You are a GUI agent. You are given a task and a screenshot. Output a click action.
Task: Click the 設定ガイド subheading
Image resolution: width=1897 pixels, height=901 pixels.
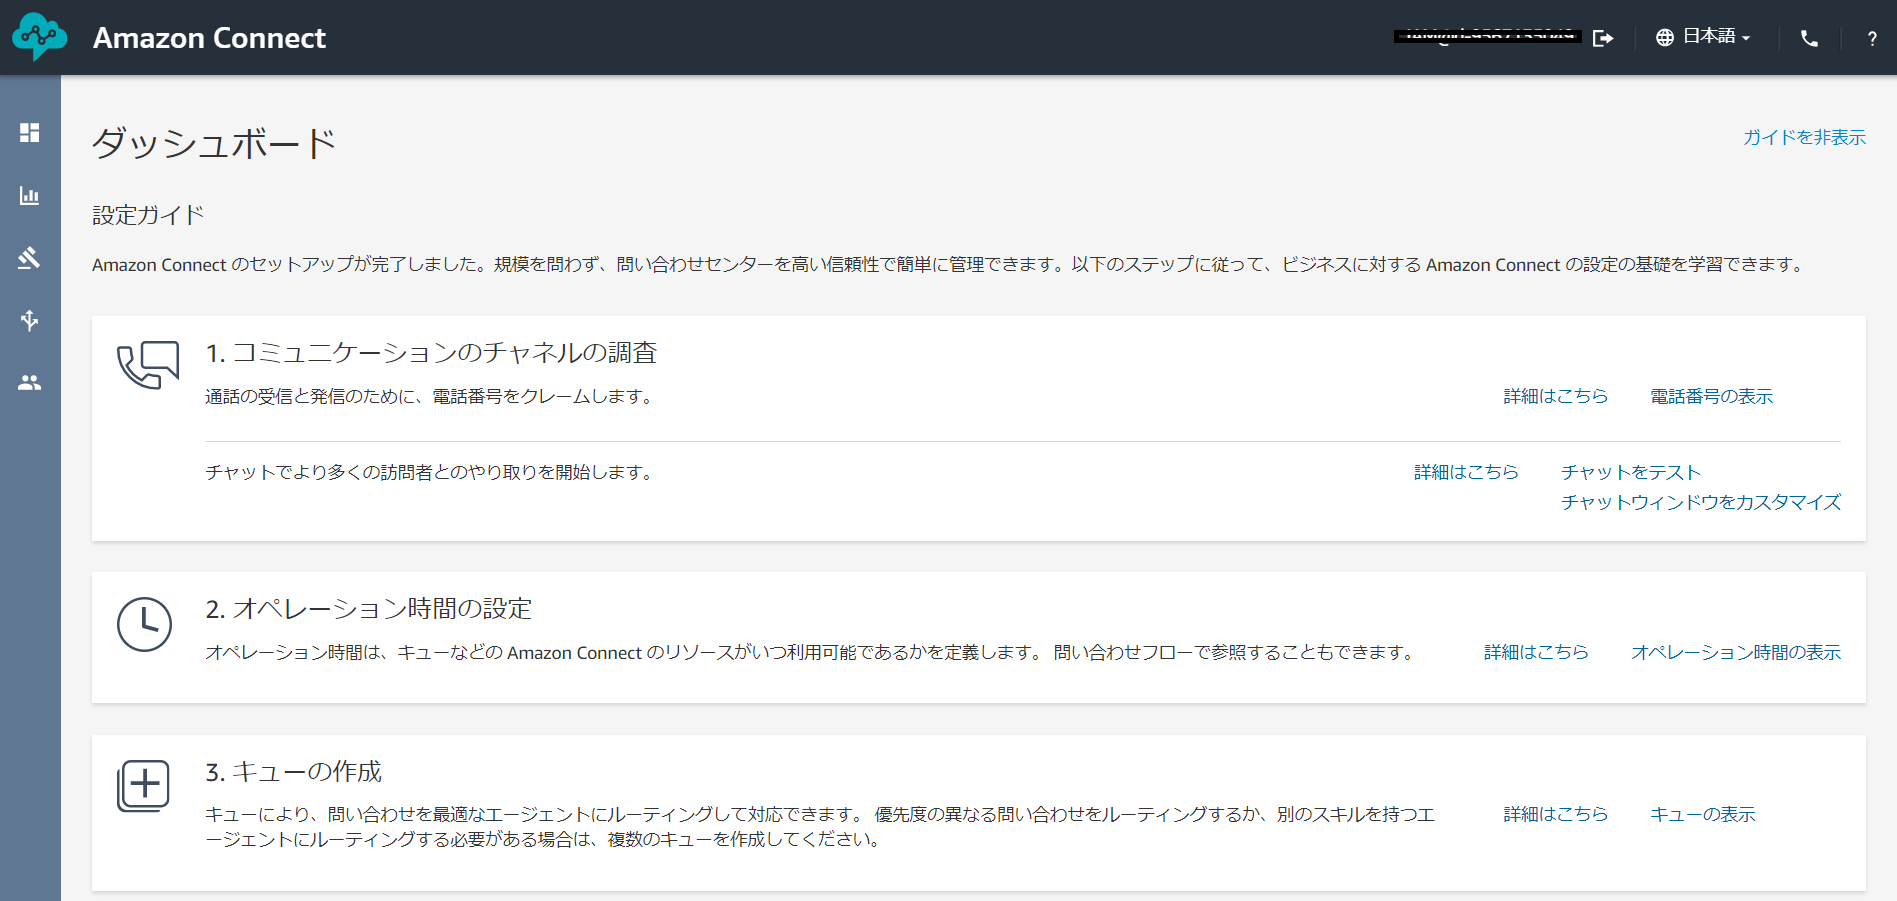pyautogui.click(x=148, y=215)
